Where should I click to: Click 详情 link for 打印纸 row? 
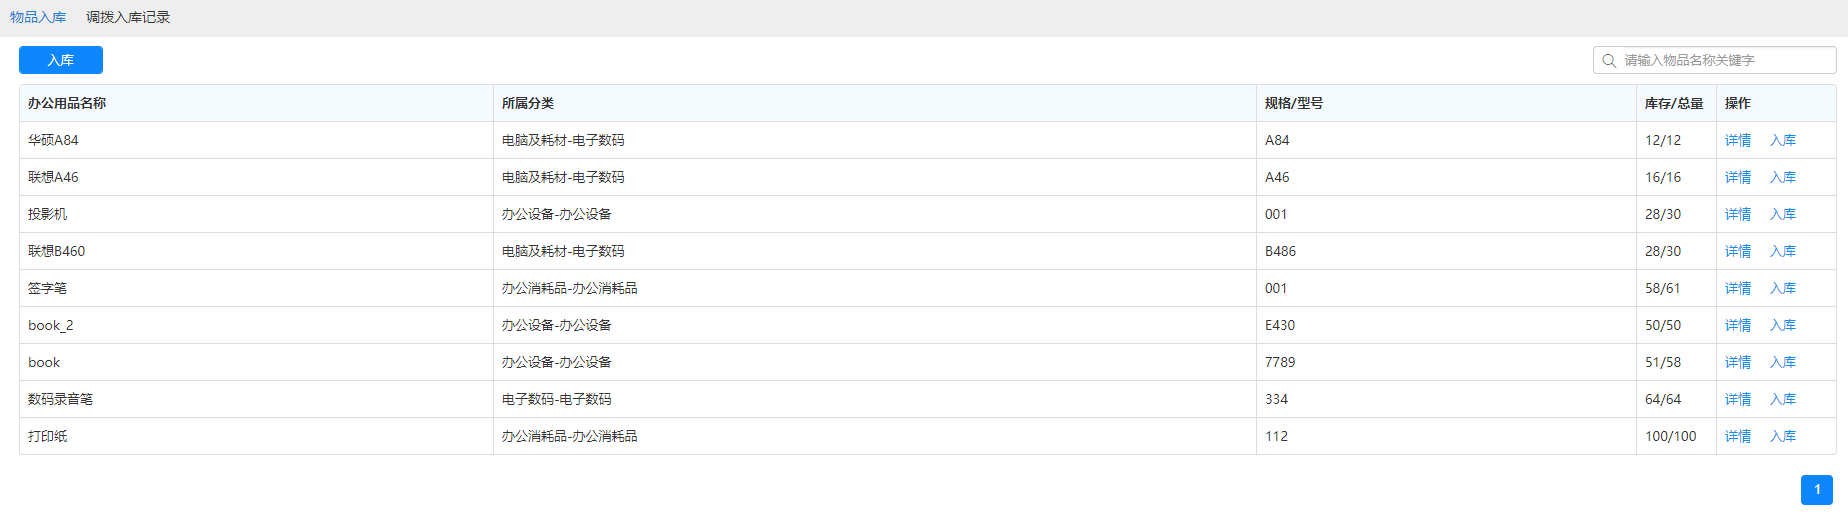1738,436
